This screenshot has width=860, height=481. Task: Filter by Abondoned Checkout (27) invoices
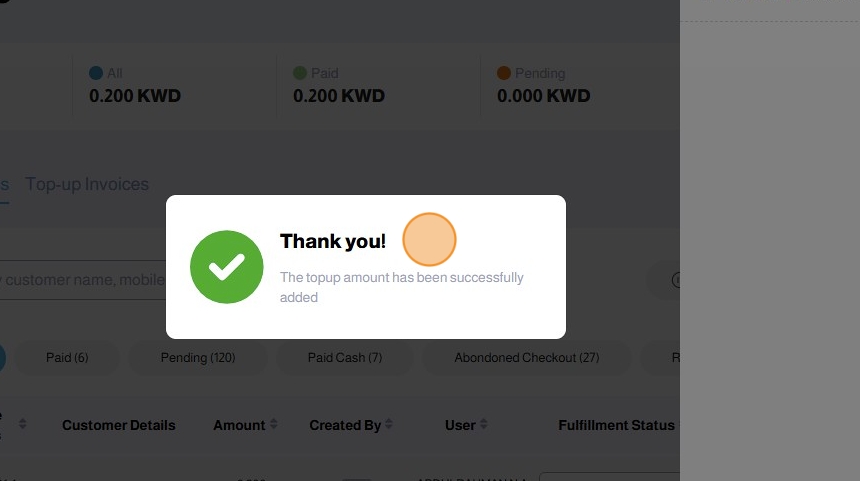(x=526, y=358)
